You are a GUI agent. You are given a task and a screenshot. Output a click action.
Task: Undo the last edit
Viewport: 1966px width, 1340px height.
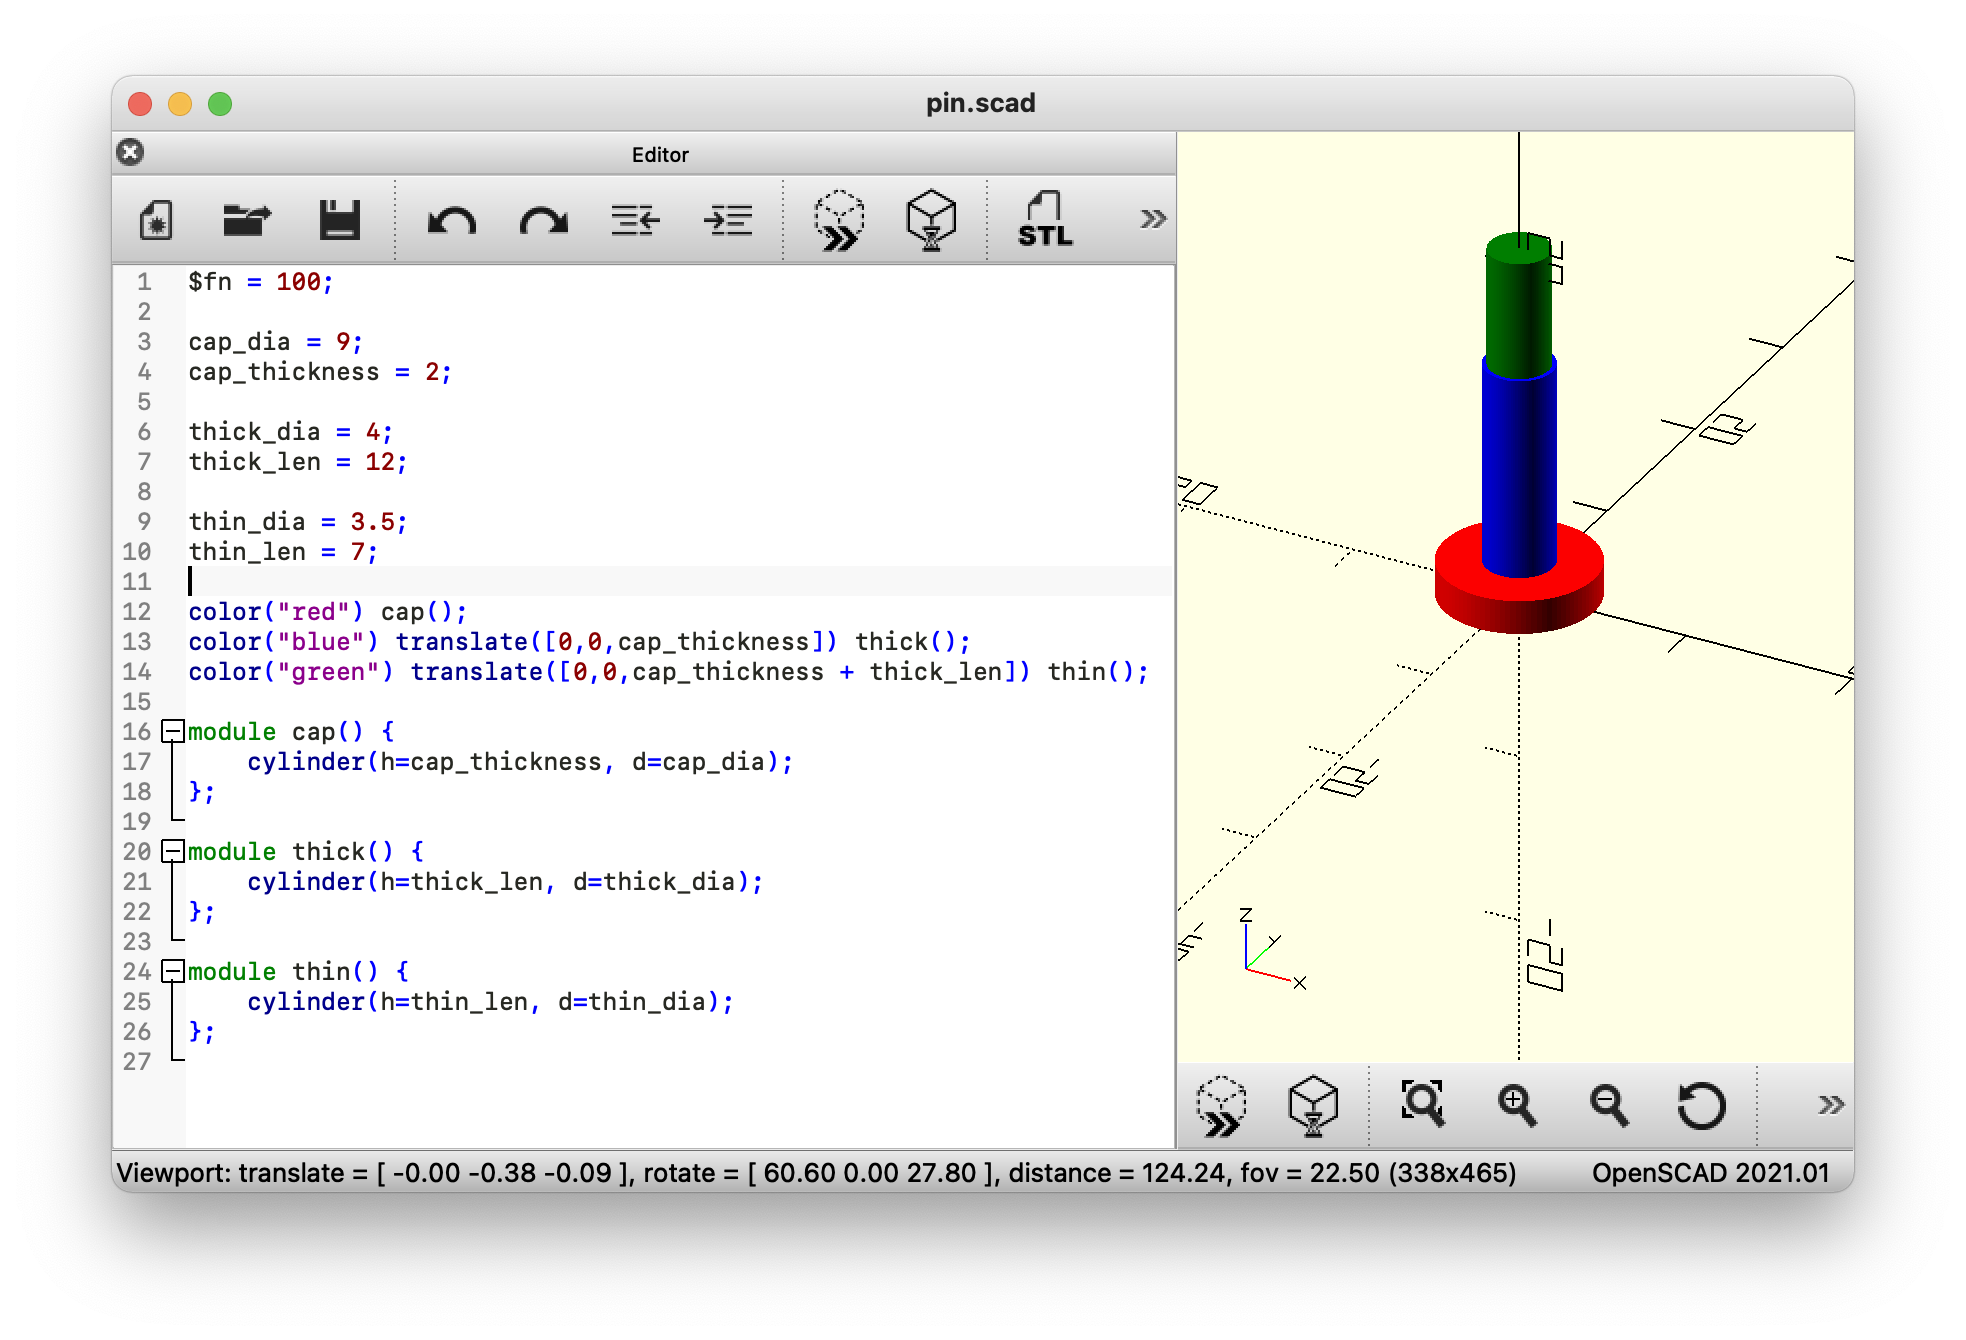click(451, 221)
